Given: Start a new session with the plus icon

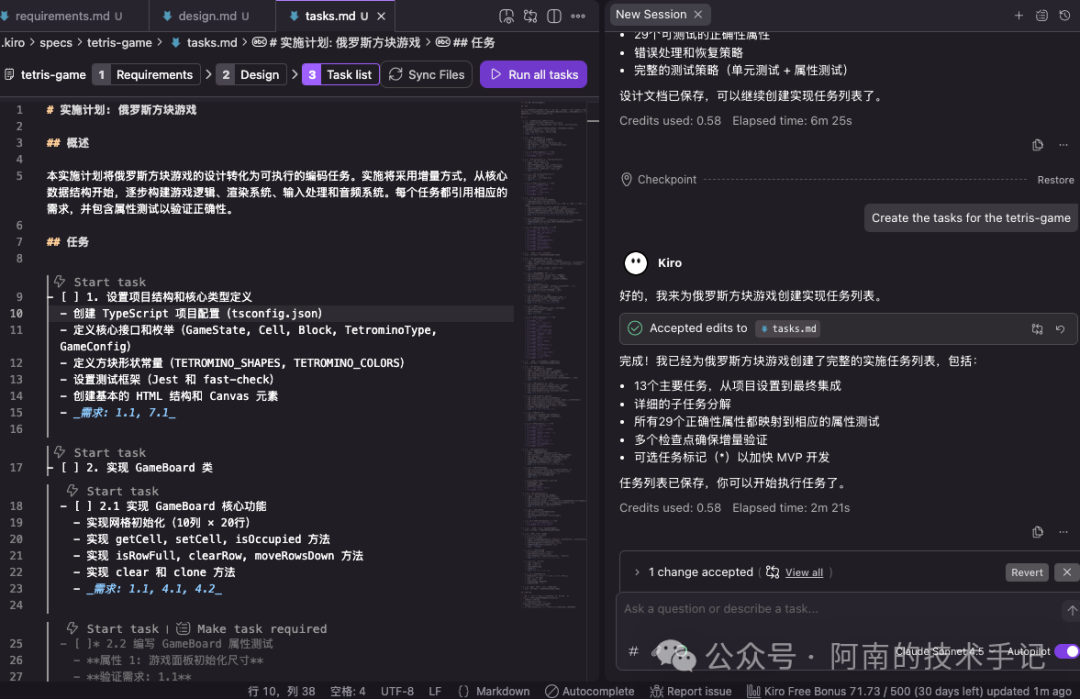Looking at the screenshot, I should [x=1018, y=14].
